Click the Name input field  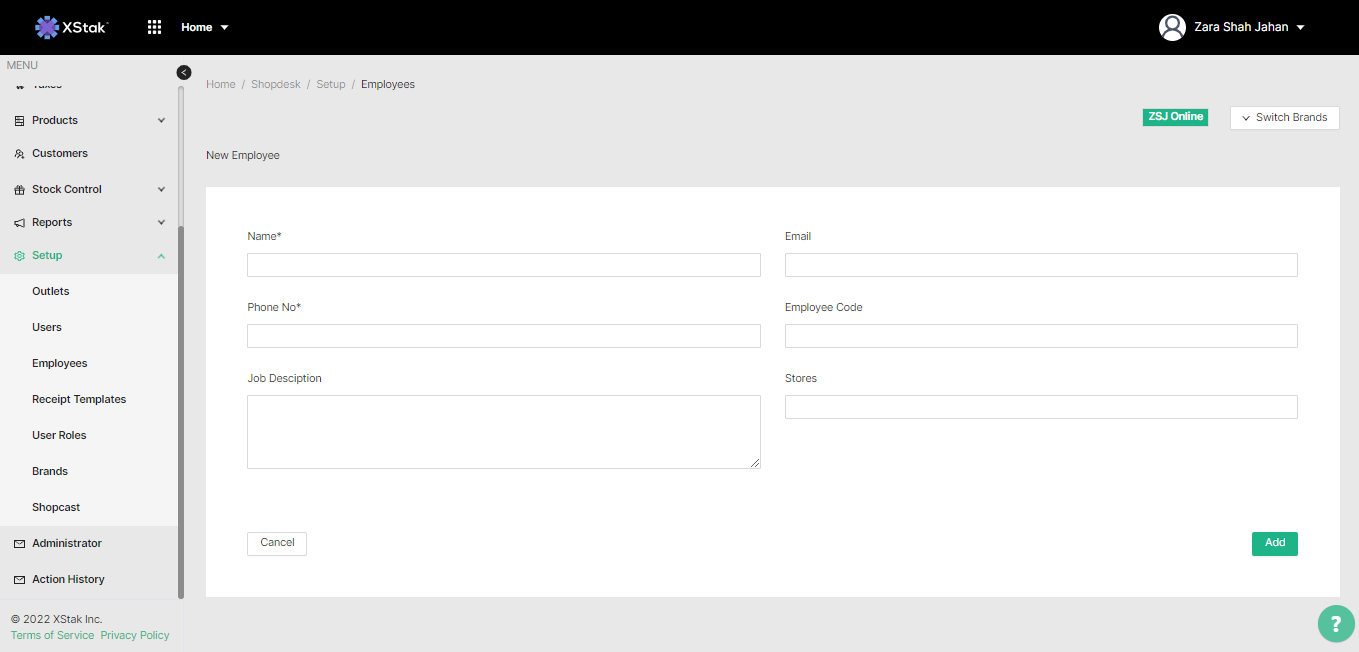pos(503,265)
